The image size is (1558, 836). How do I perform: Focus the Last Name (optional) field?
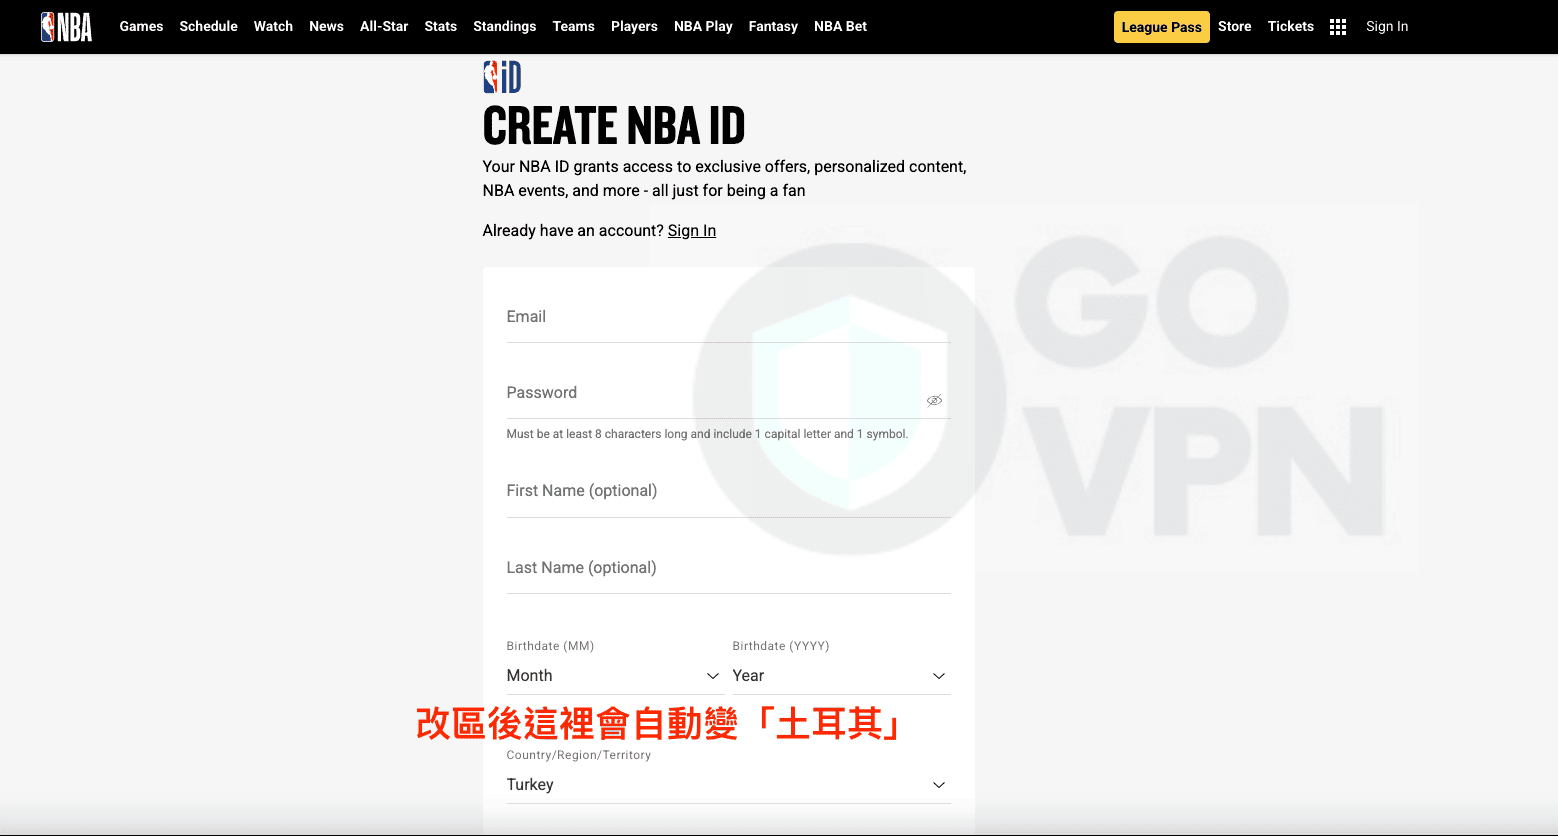[x=728, y=568]
